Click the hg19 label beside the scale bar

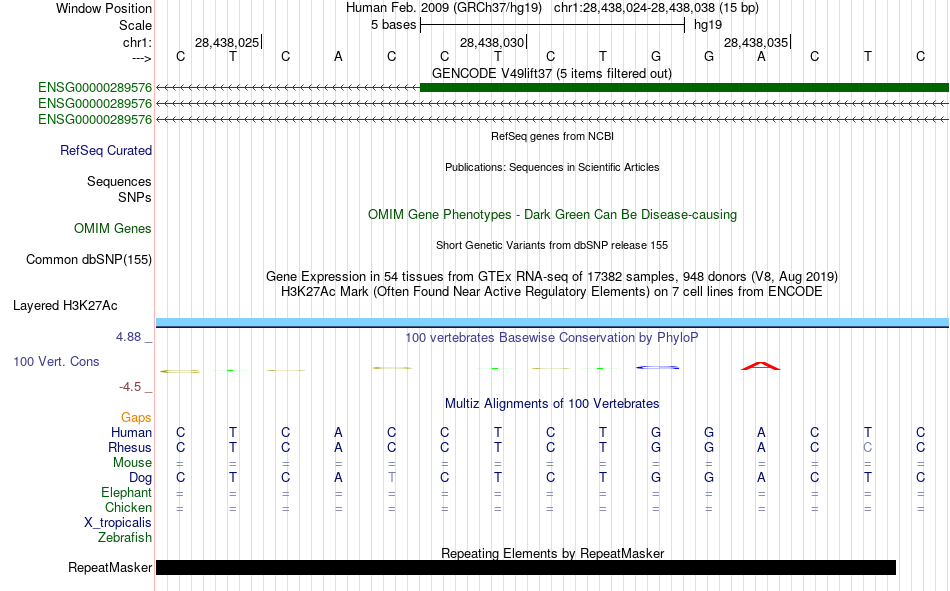708,25
